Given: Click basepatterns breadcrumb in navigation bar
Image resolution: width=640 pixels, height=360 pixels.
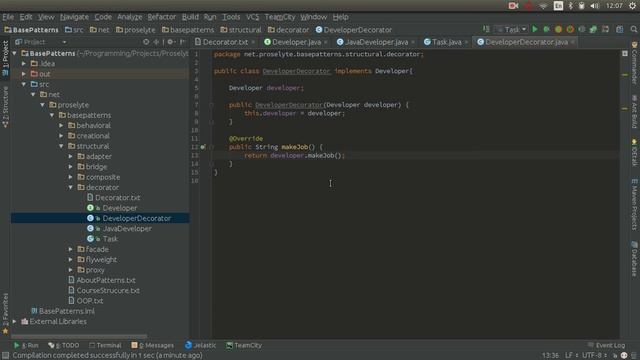Looking at the screenshot, I should click(188, 30).
